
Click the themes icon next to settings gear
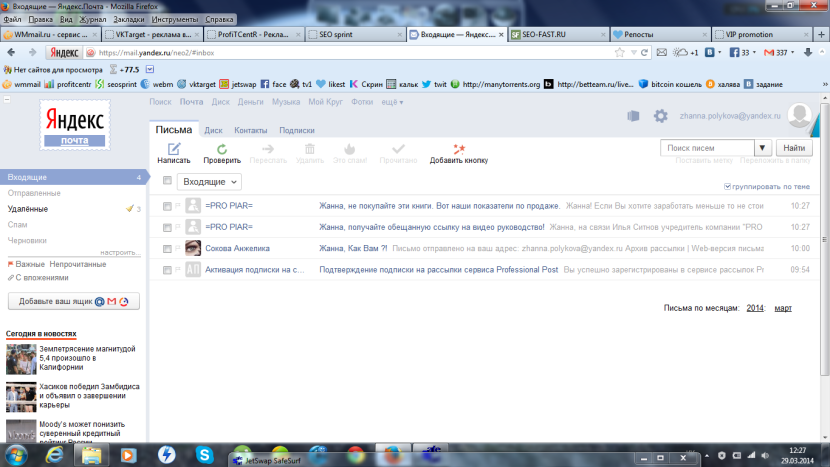[633, 116]
